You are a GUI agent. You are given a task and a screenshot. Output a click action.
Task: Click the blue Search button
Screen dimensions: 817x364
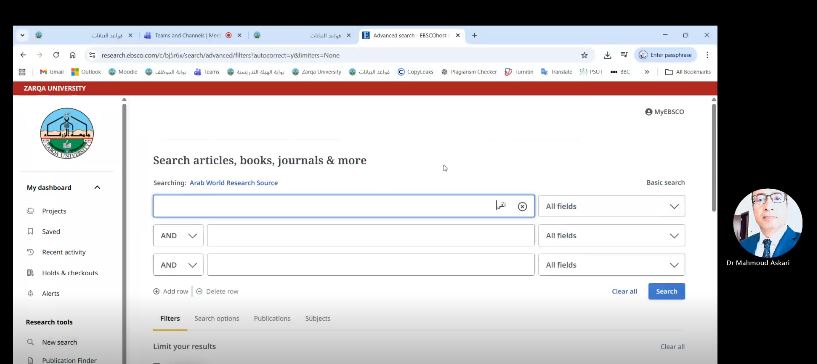pos(666,291)
